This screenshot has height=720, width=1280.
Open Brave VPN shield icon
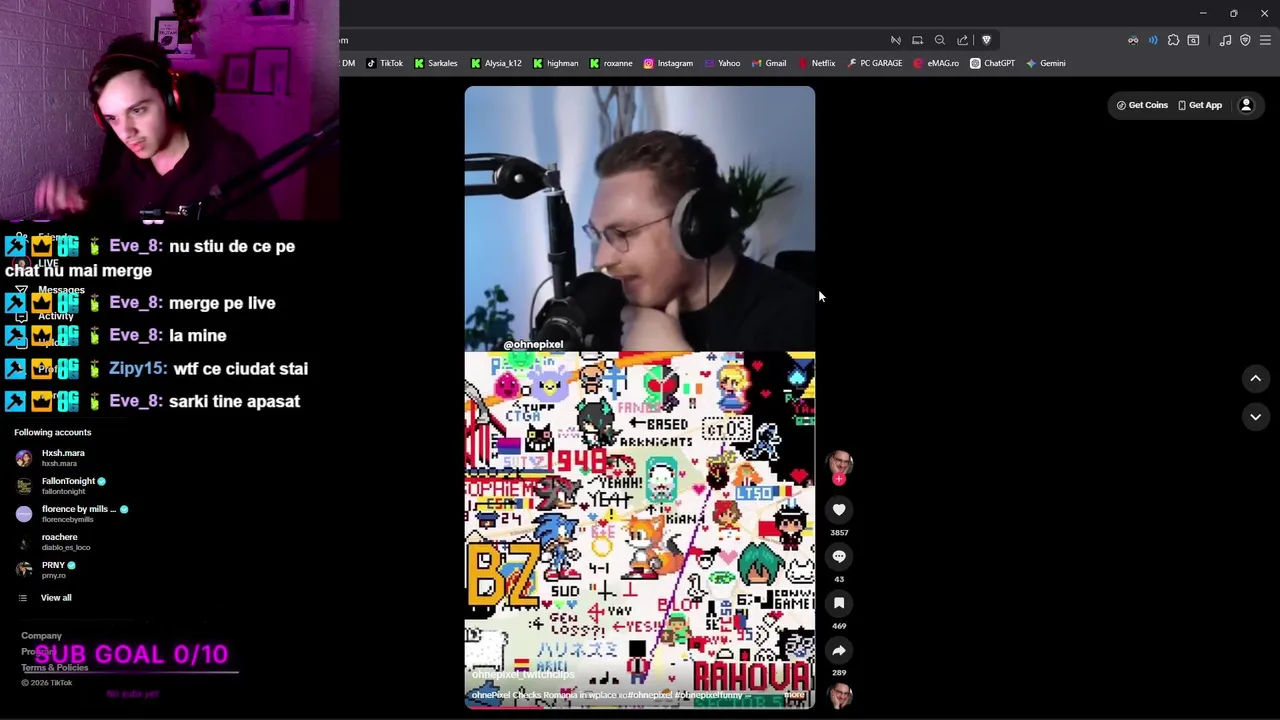pos(1245,40)
